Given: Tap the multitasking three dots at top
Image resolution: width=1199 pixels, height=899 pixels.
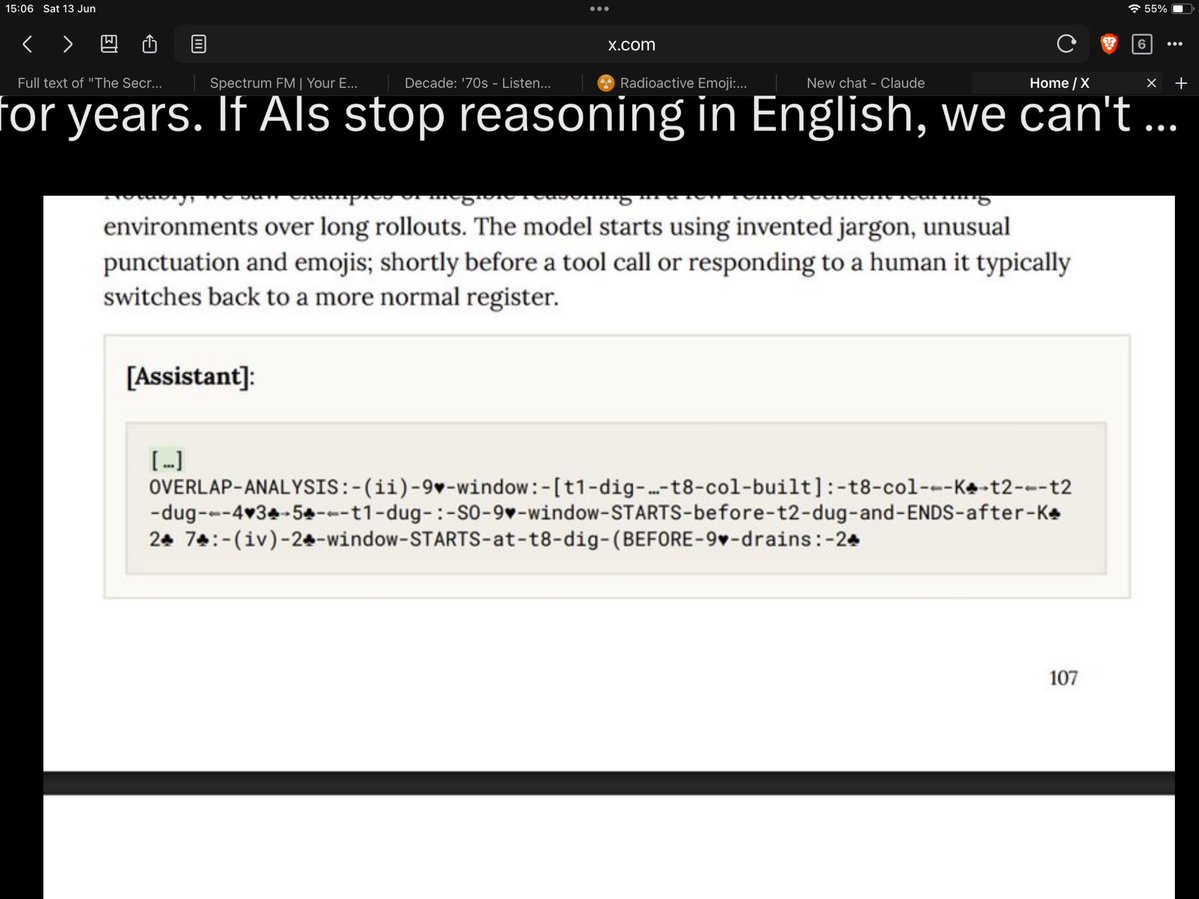Looking at the screenshot, I should (600, 8).
